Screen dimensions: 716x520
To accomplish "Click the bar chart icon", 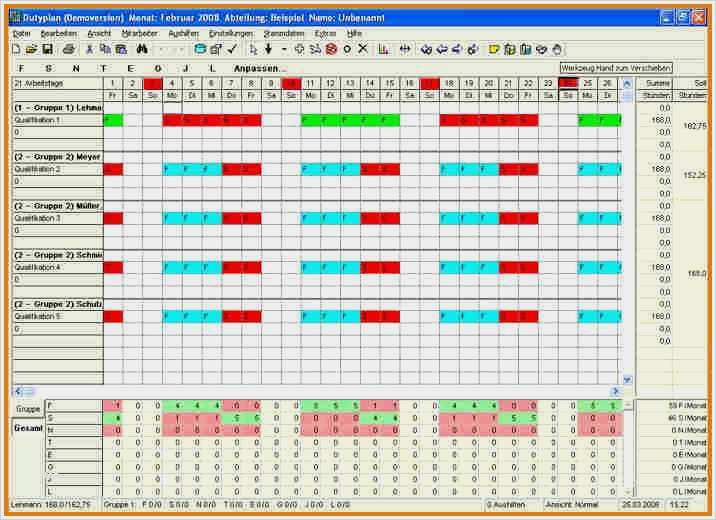I will 383,49.
